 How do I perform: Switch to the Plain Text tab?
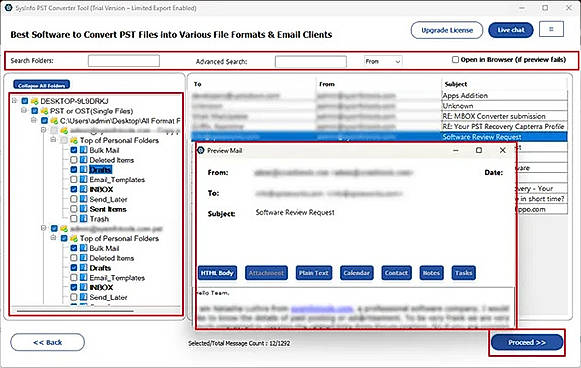coord(313,273)
